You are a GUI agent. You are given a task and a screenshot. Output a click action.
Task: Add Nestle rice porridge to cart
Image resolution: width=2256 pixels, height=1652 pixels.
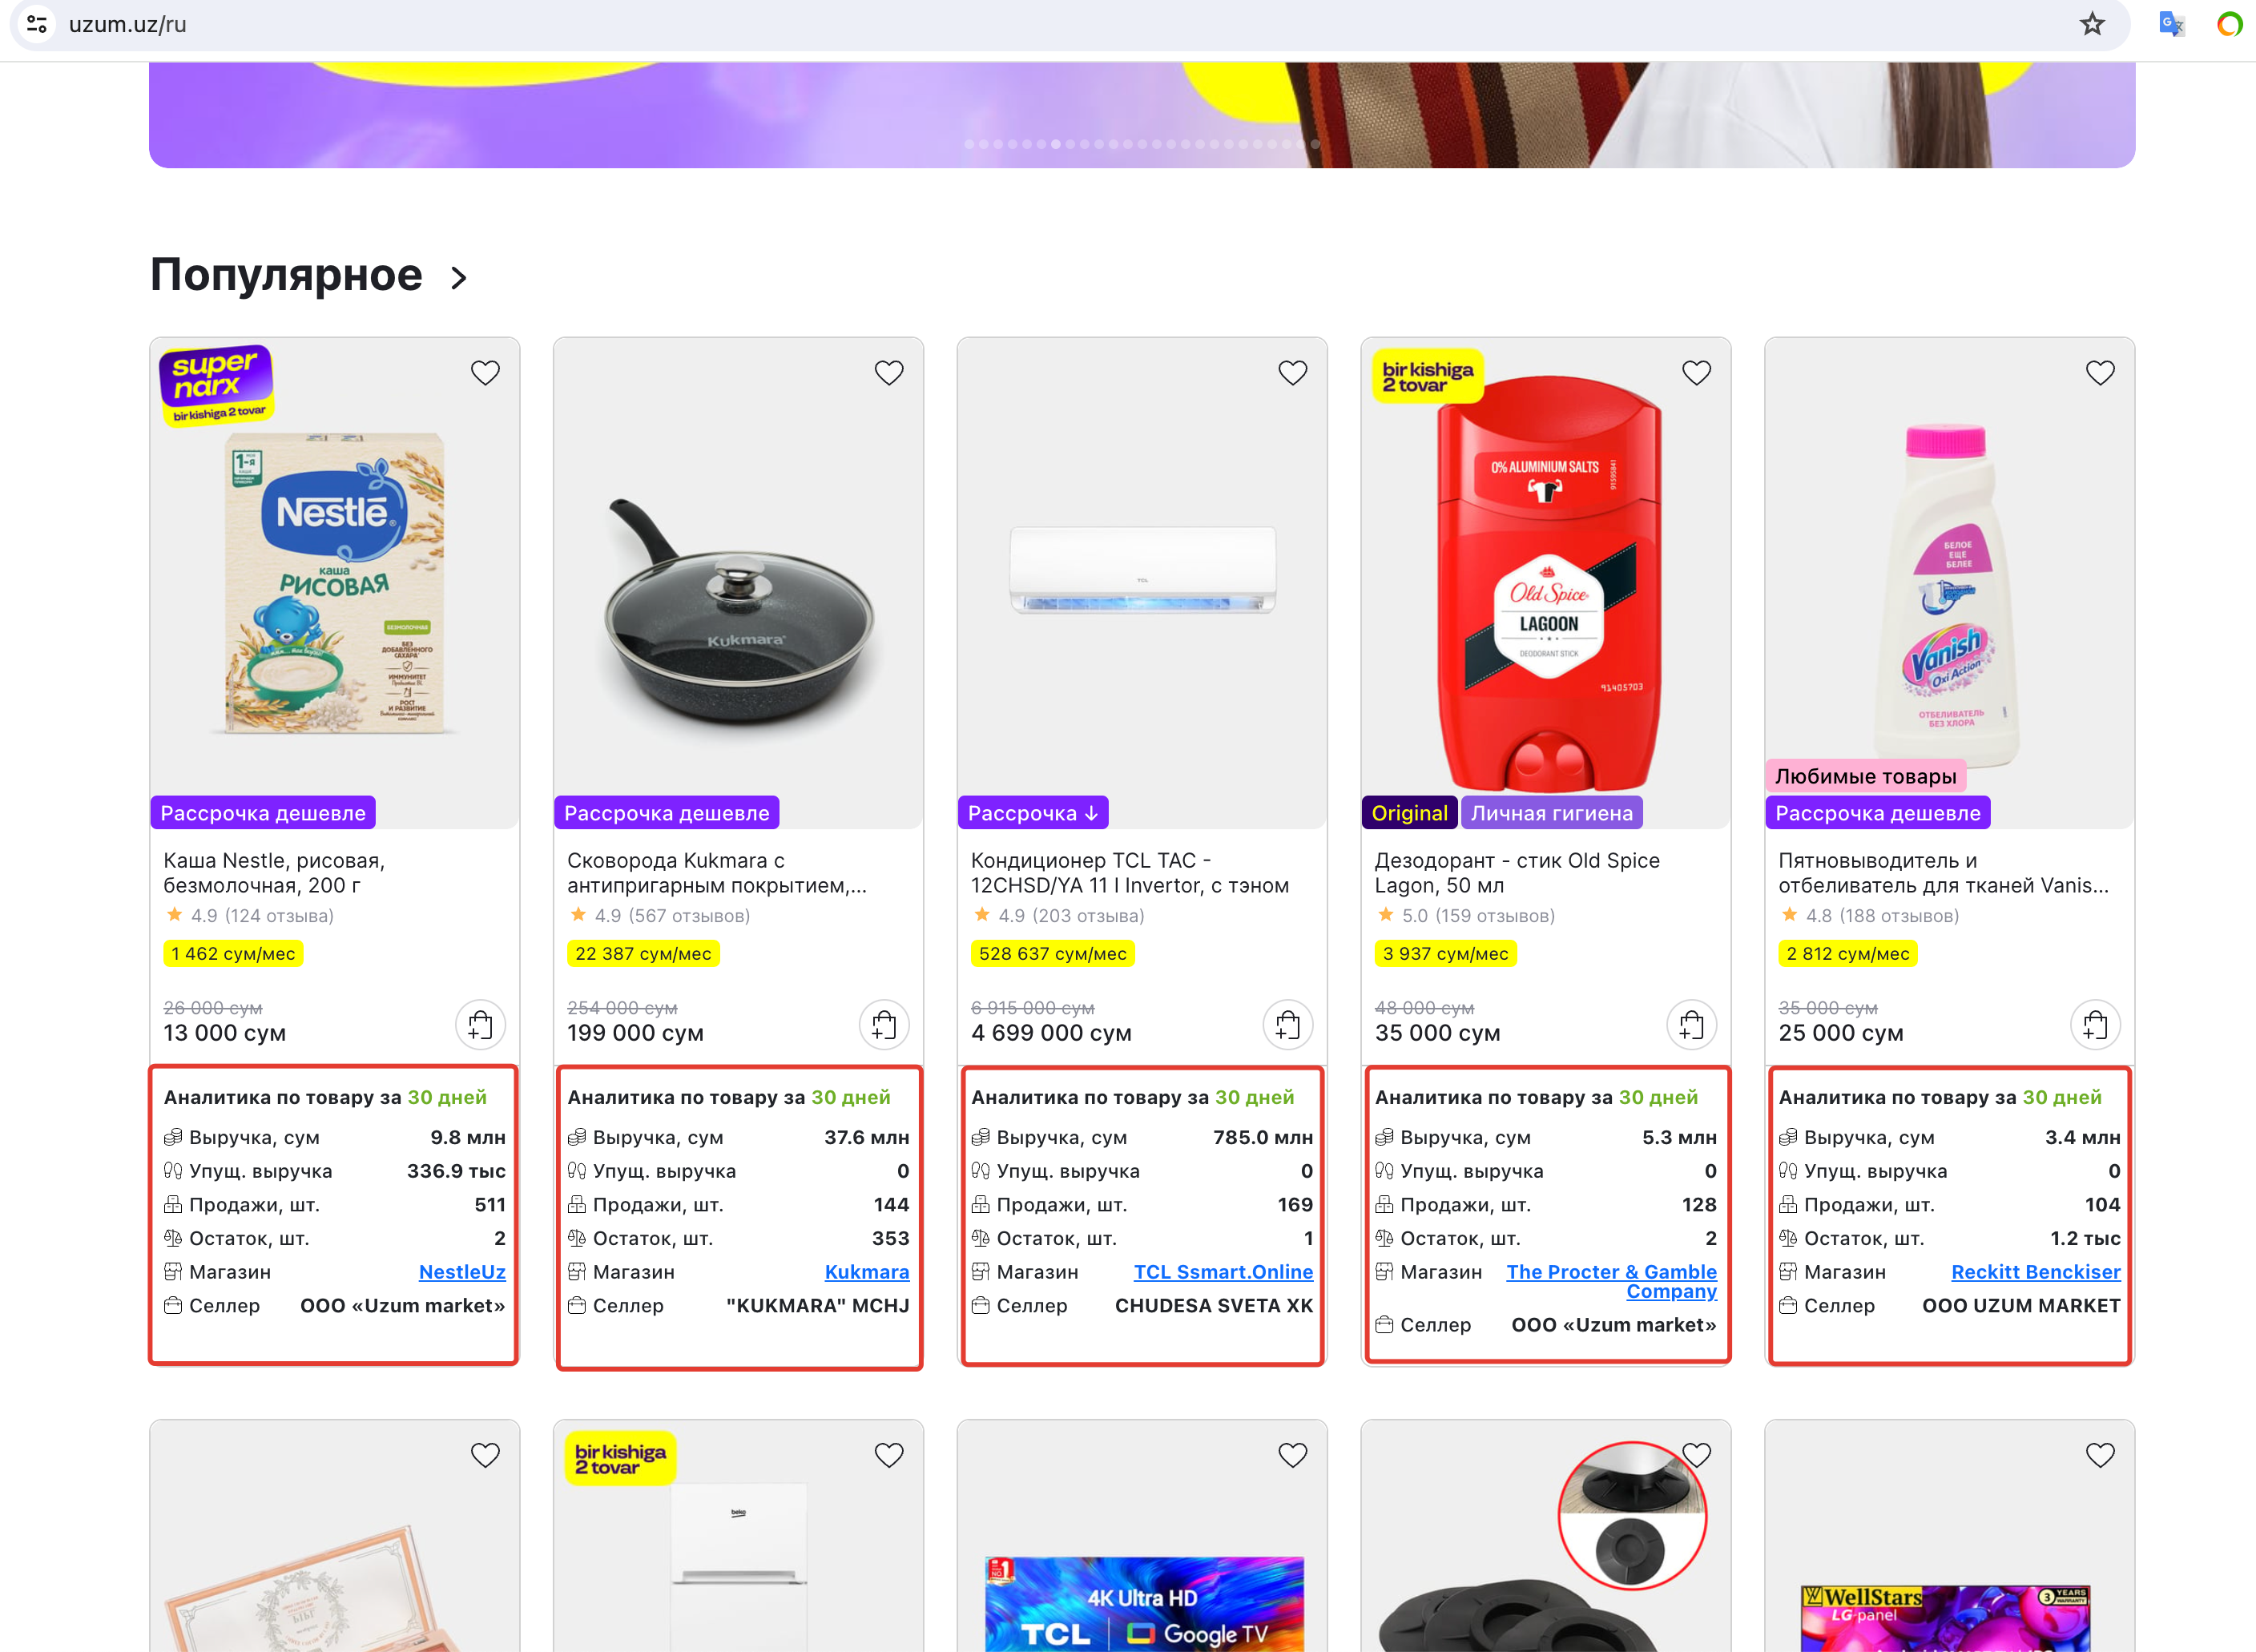pos(480,1025)
